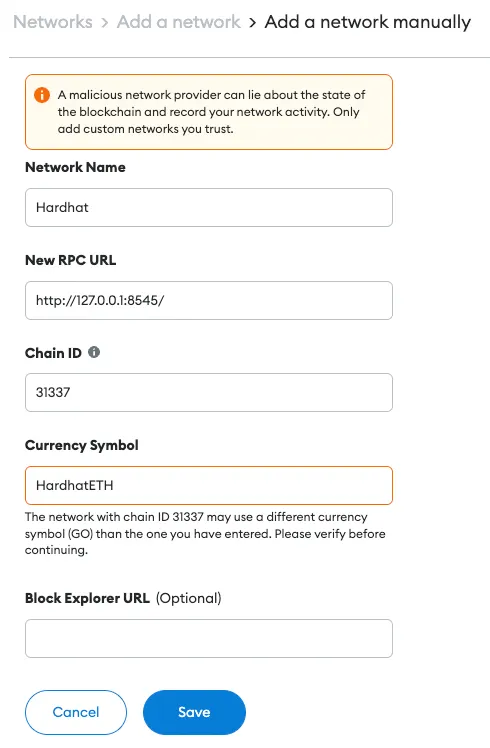The height and width of the screenshot is (748, 490).
Task: Select the Chain ID field showing 31337
Action: [209, 393]
